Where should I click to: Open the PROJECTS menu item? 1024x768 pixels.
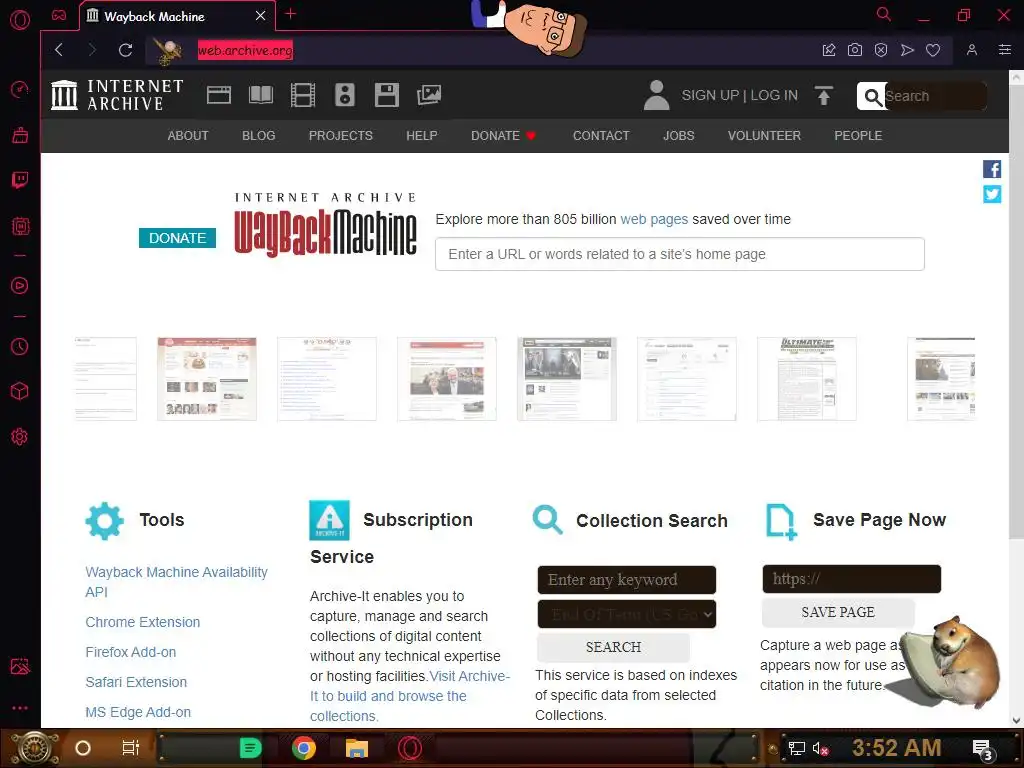340,135
